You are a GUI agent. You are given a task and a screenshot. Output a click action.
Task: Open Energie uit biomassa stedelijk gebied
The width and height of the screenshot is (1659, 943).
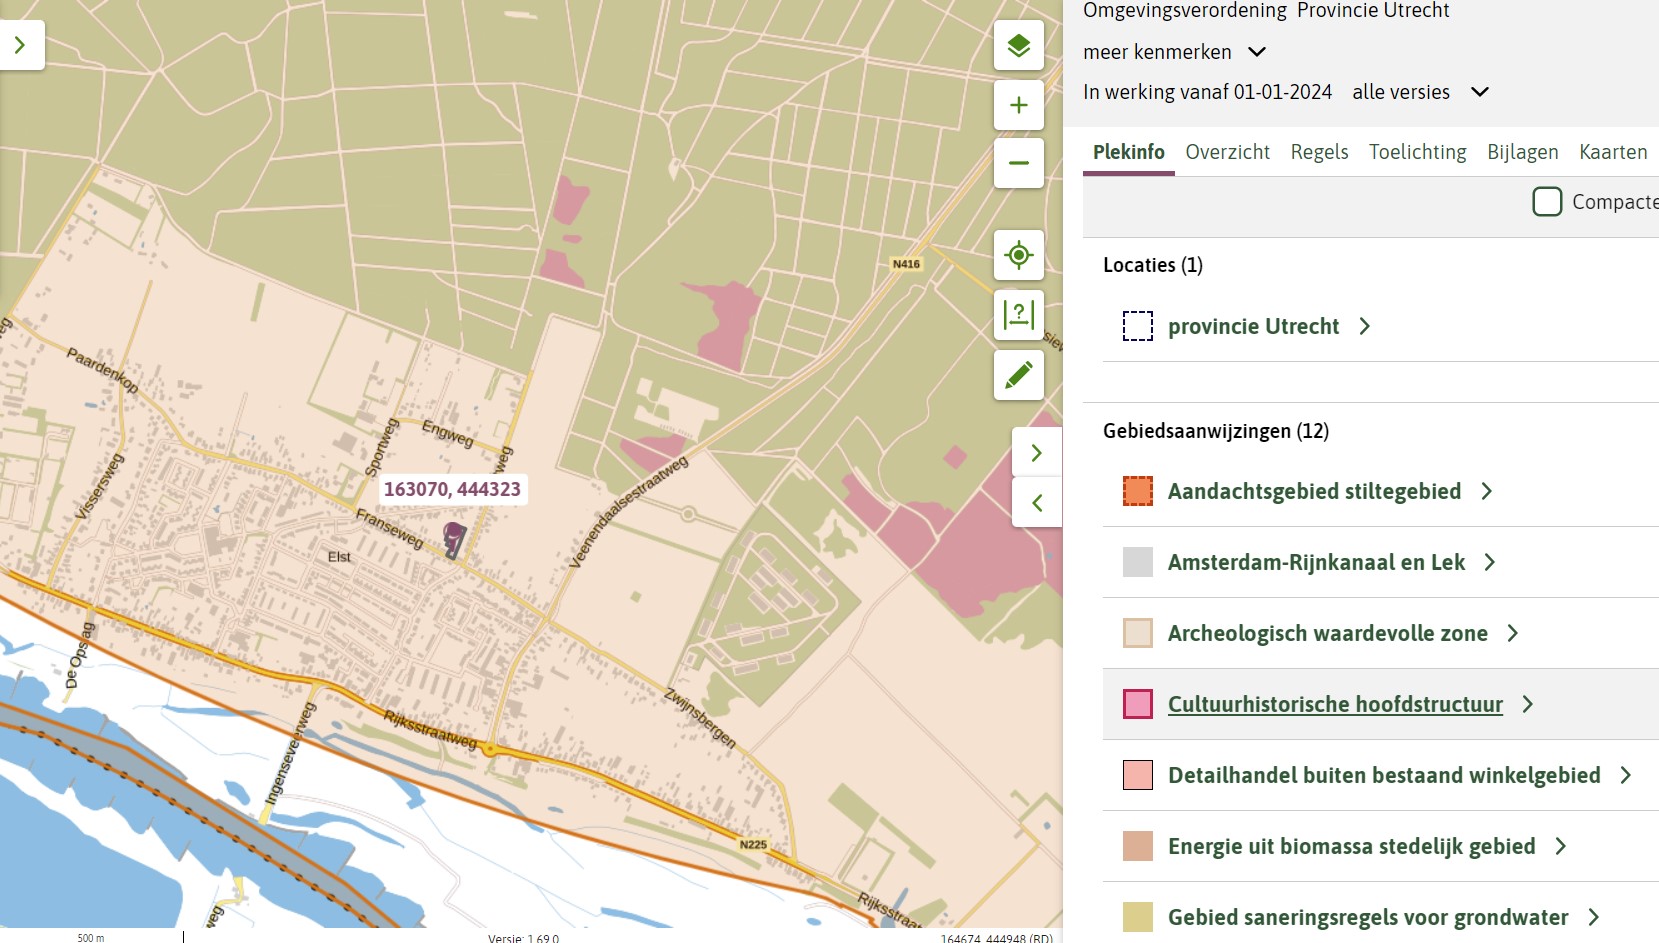pos(1351,846)
